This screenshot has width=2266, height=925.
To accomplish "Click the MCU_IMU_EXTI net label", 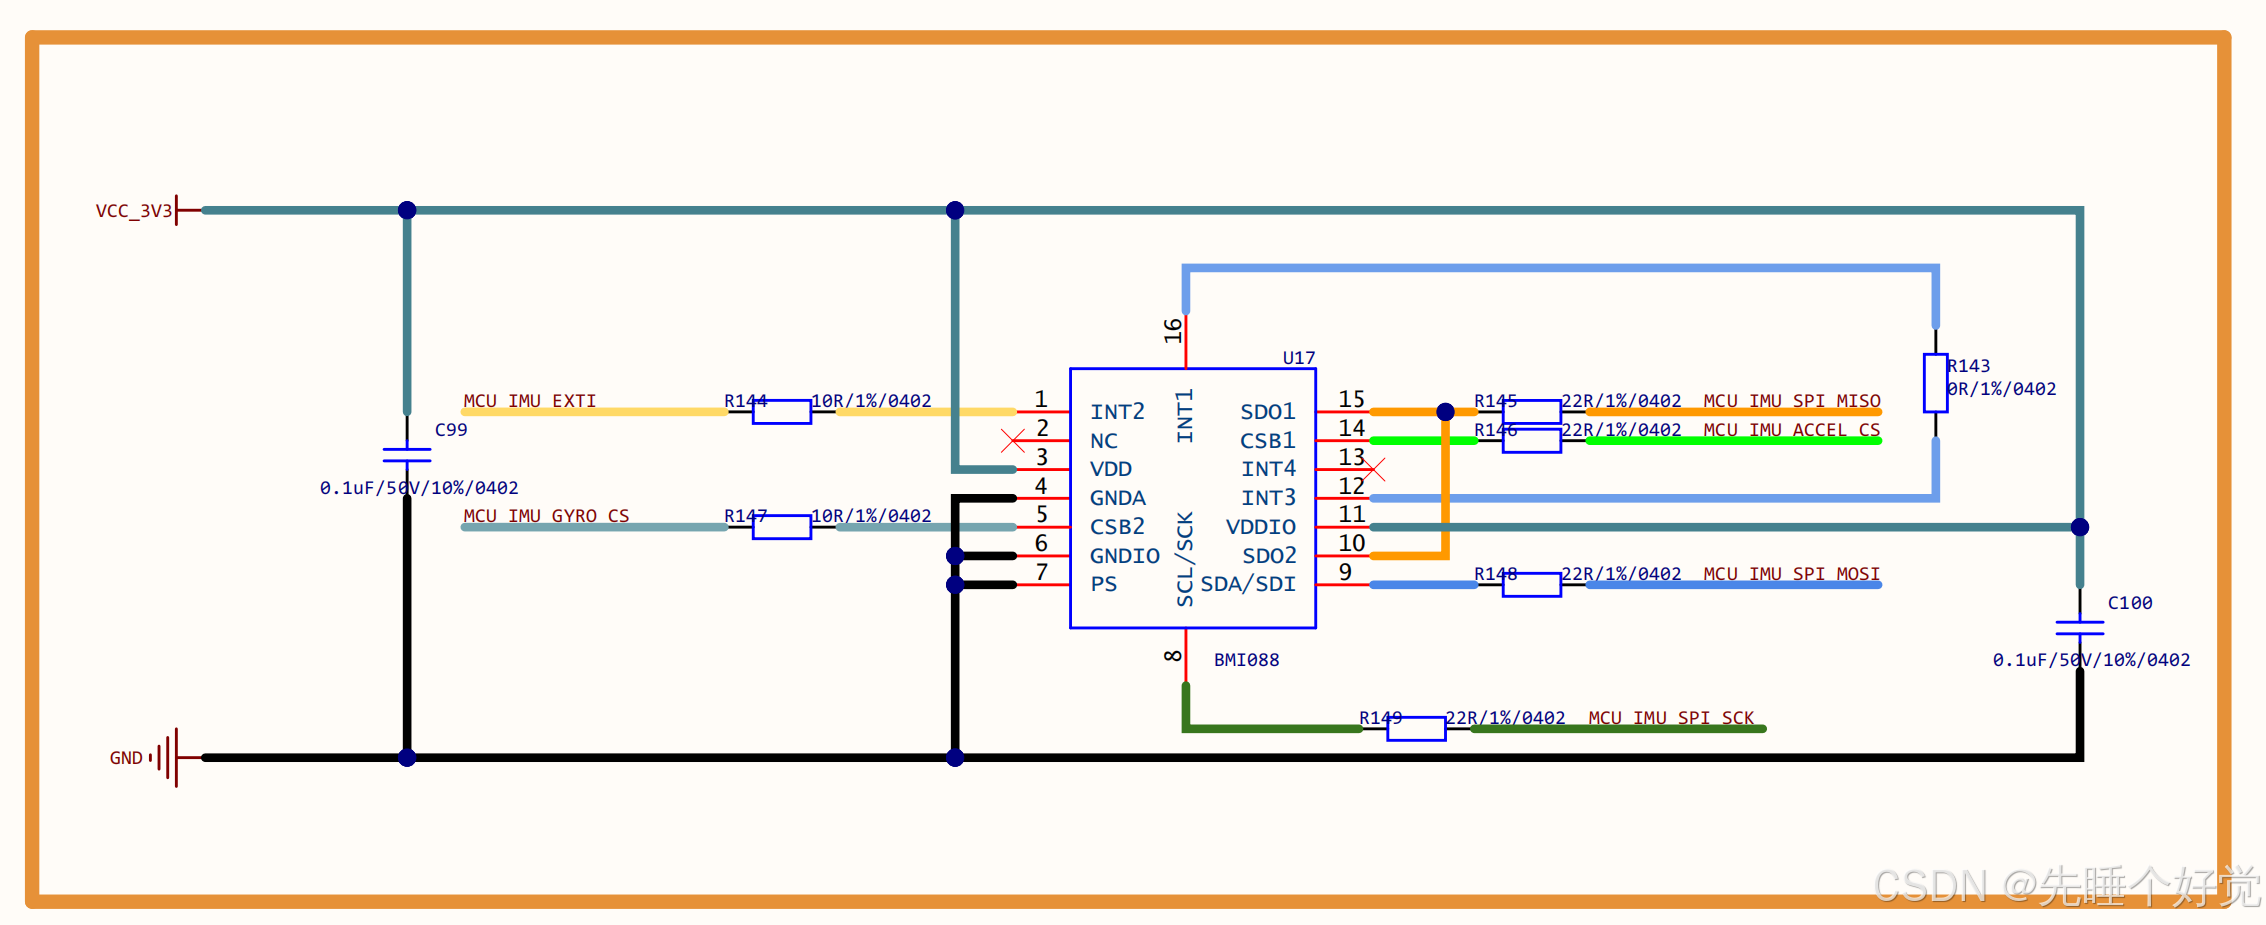I will tap(530, 401).
